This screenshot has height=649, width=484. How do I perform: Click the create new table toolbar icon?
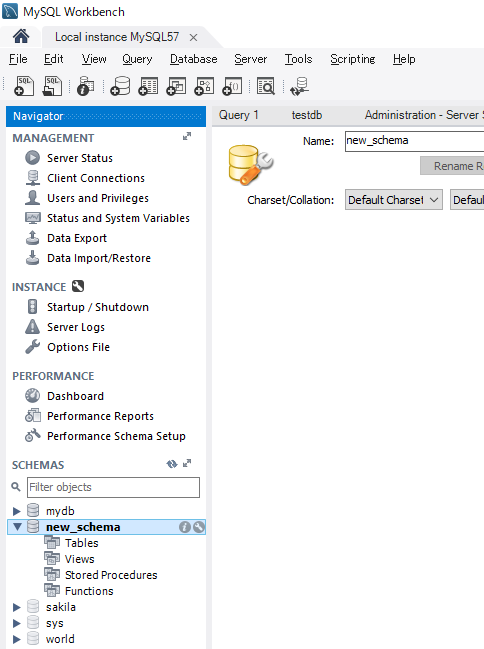click(148, 86)
